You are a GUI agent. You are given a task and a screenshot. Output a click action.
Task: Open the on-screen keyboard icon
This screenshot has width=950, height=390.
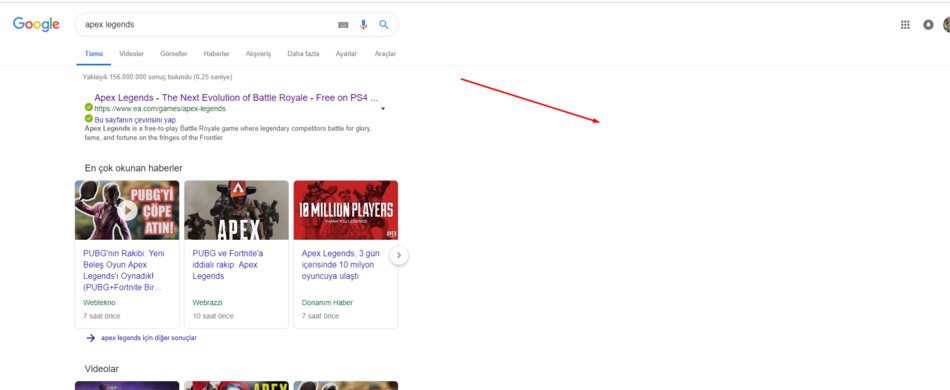click(x=344, y=25)
